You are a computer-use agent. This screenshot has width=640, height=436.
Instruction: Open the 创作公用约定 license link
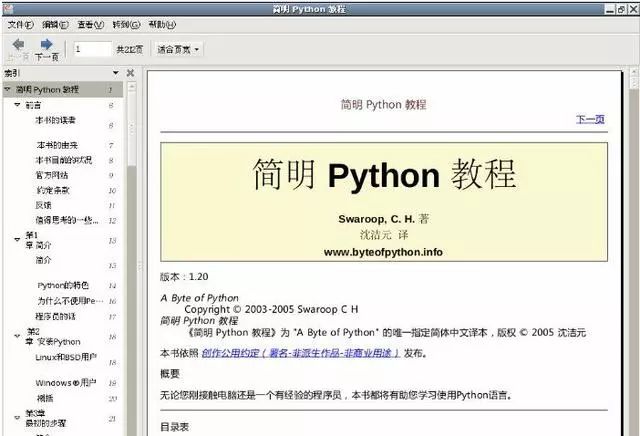coord(300,353)
